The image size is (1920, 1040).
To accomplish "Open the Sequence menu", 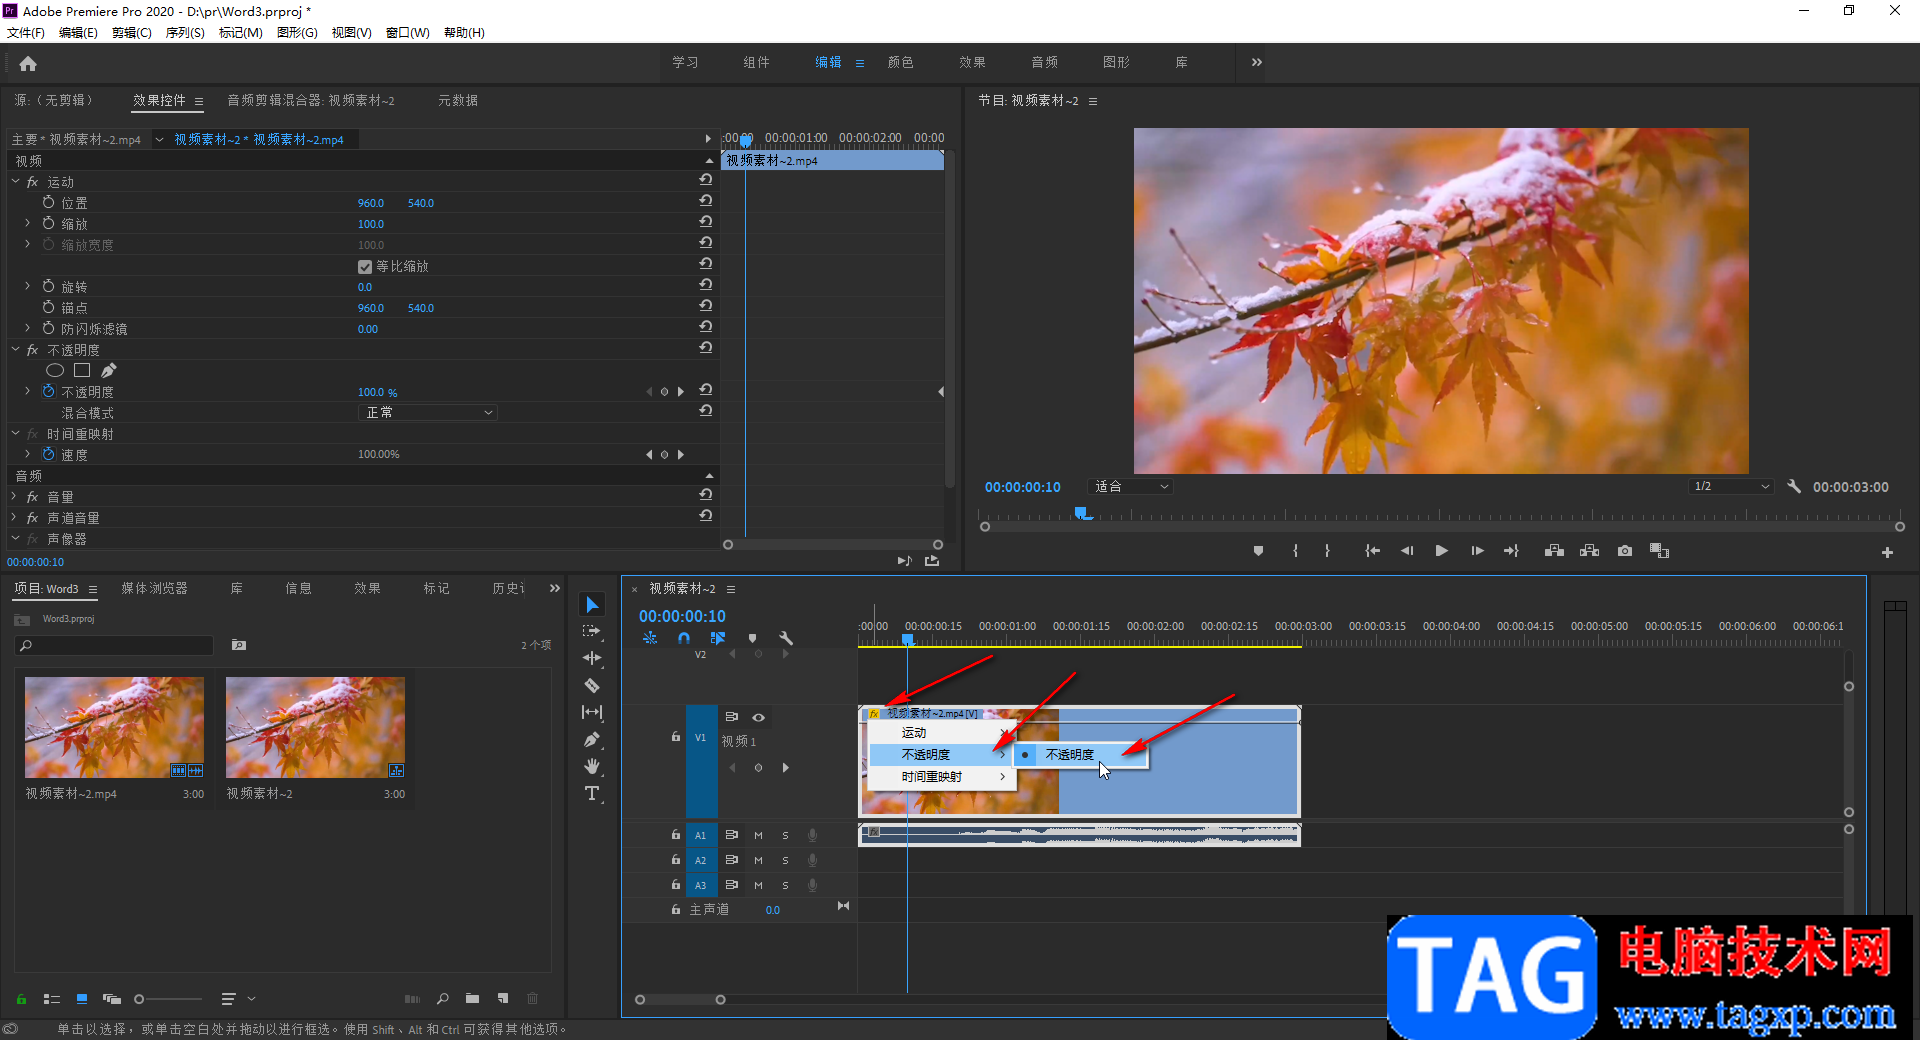I will 185,33.
